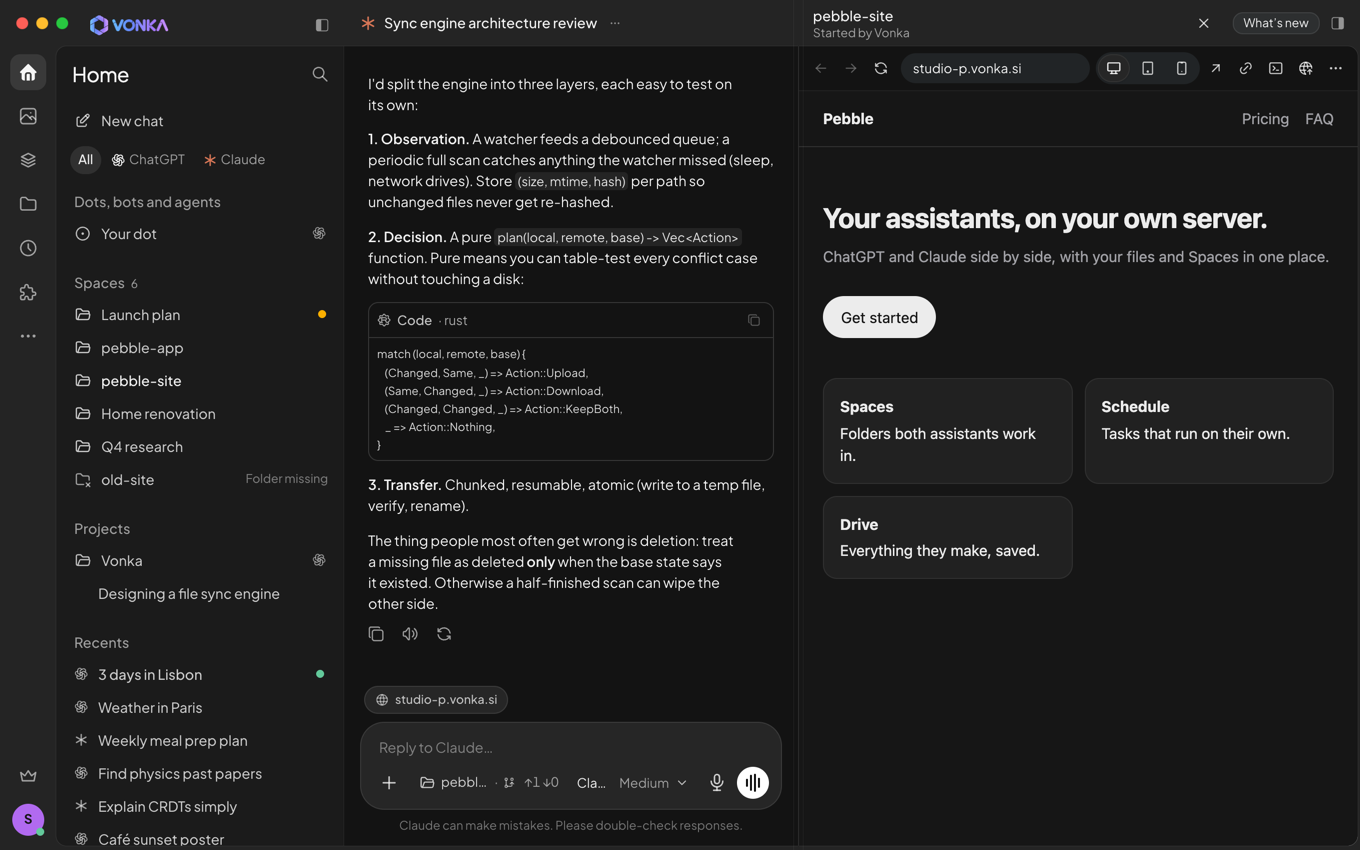Open the preview in an external window
The width and height of the screenshot is (1360, 850).
[1216, 68]
